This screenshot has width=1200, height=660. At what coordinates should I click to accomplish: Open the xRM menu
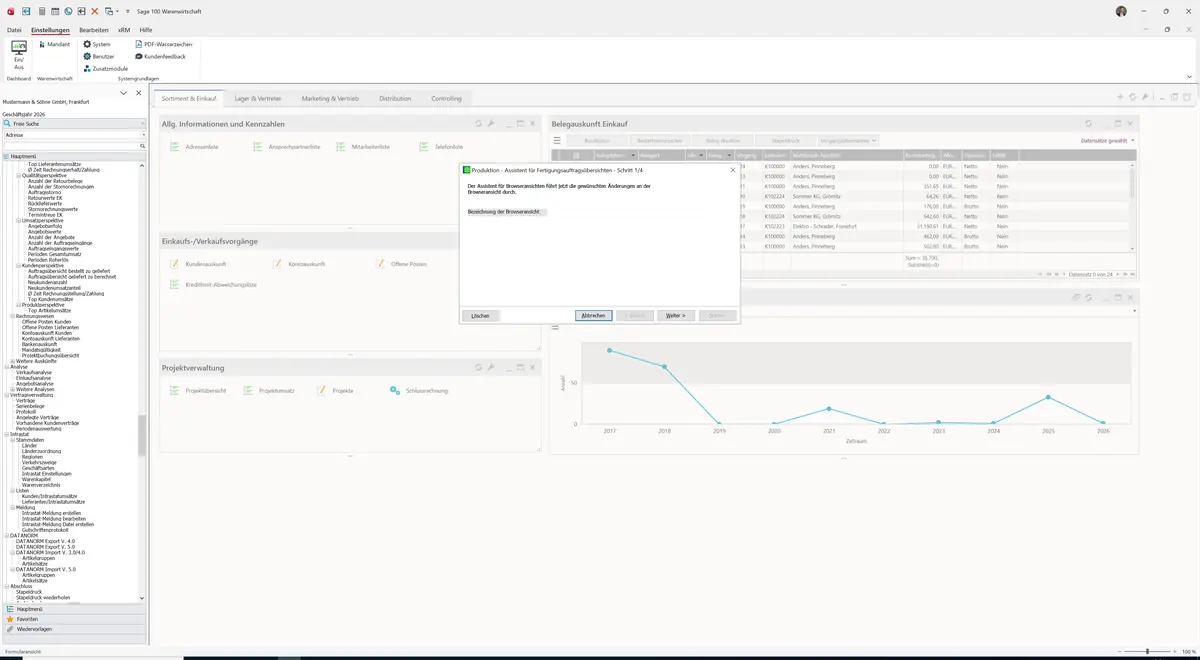(124, 30)
